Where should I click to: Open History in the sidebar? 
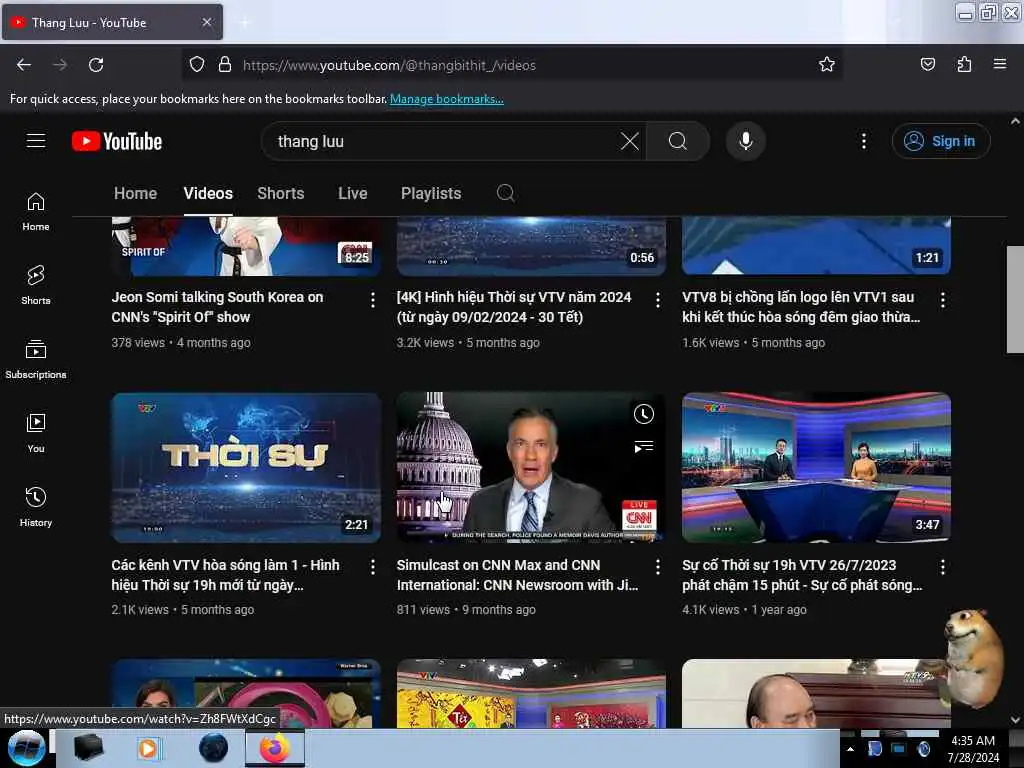(x=36, y=507)
